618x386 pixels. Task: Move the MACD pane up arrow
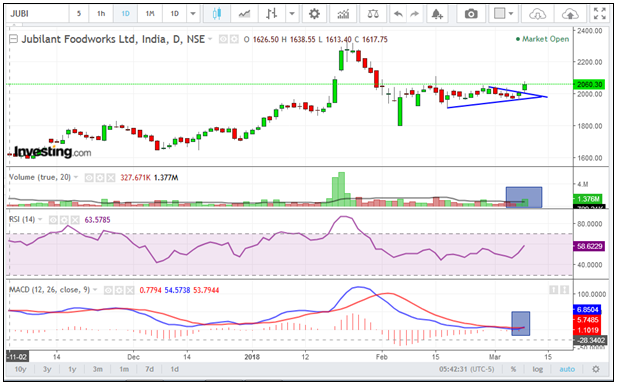[x=554, y=290]
